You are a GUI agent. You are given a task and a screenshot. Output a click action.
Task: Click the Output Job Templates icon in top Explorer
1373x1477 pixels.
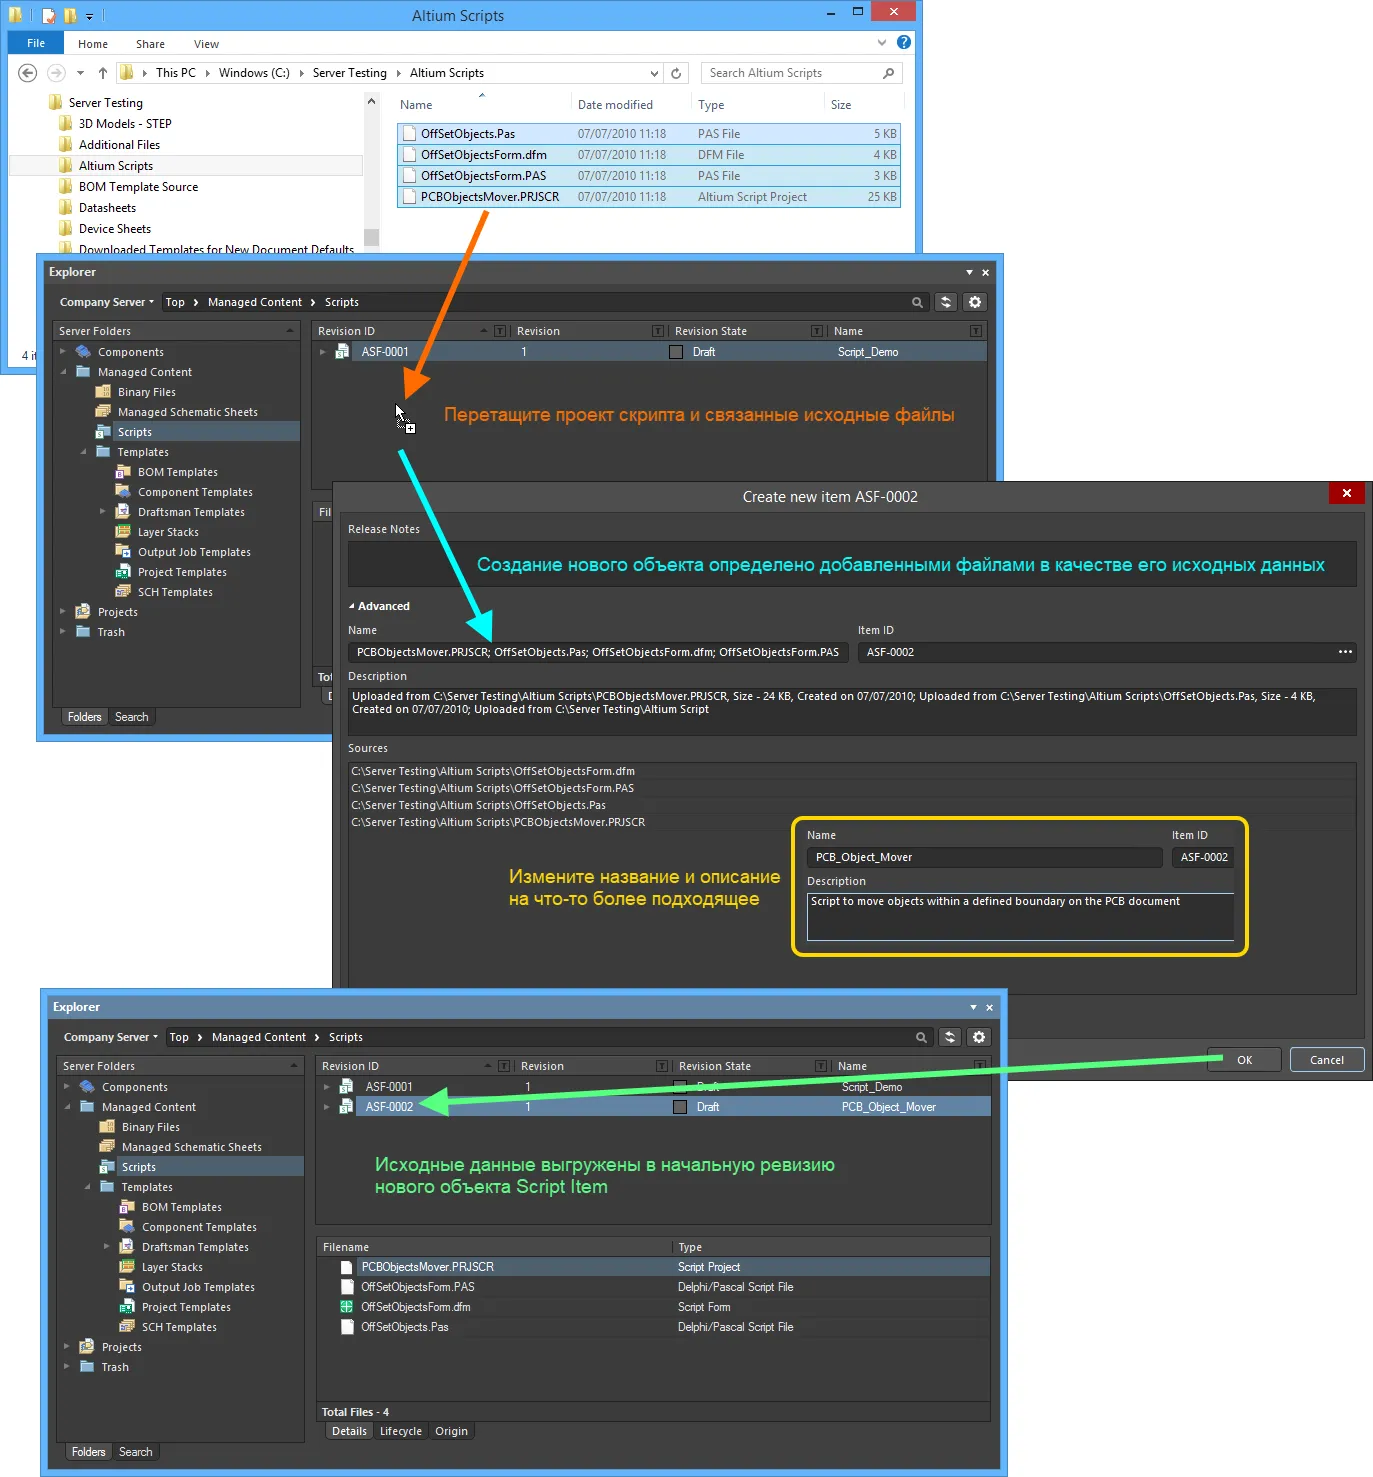point(123,552)
